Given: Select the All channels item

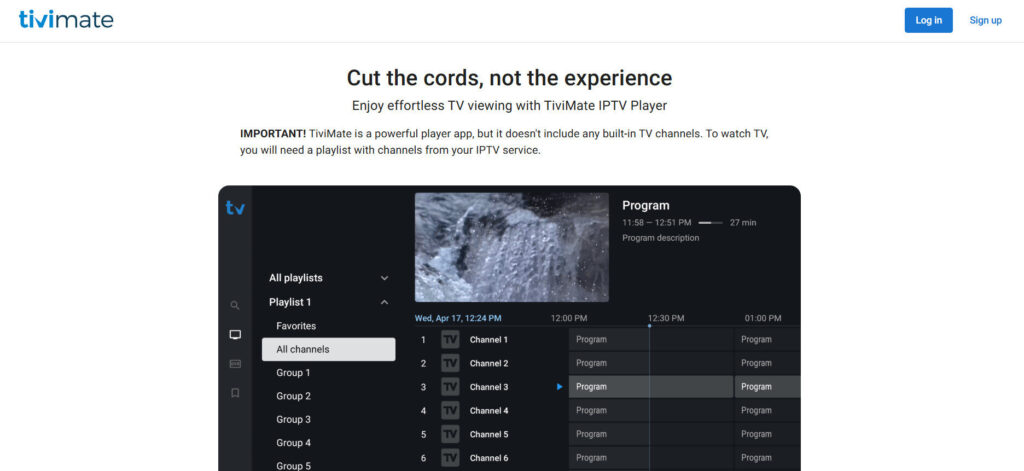Looking at the screenshot, I should coord(328,349).
